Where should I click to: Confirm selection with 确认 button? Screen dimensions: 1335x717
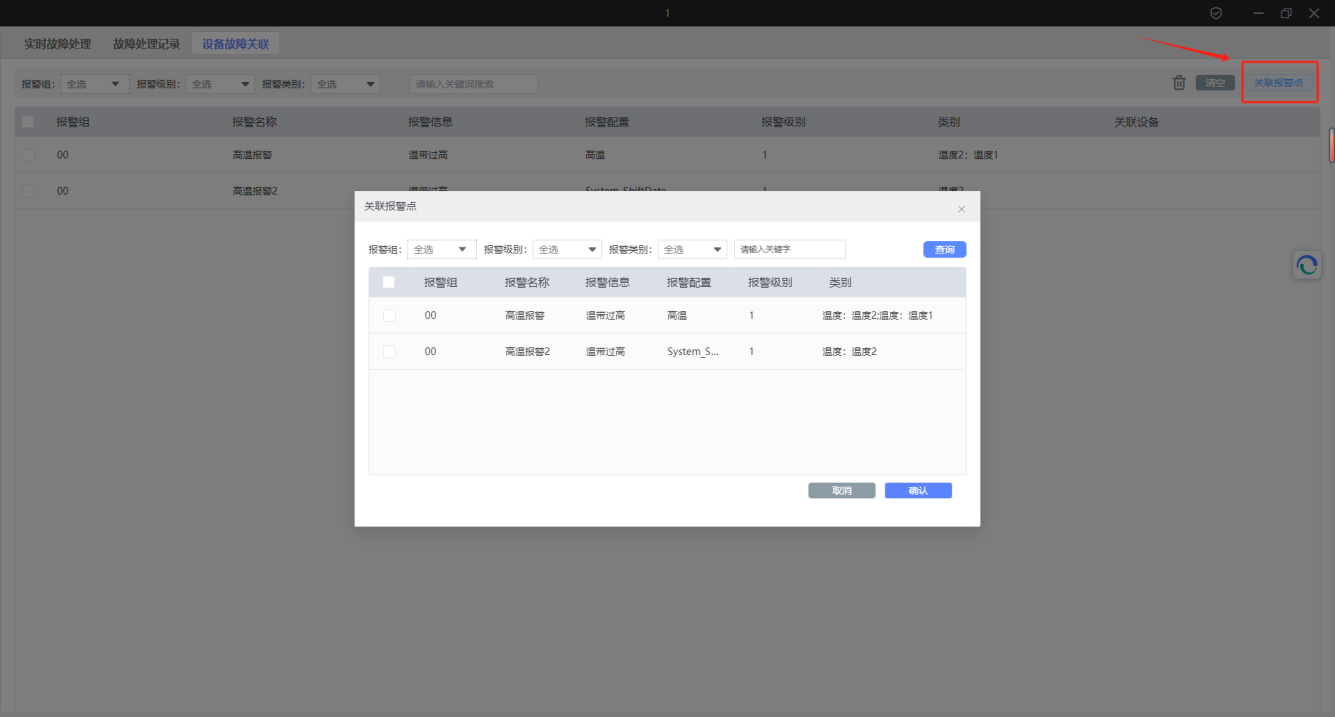point(917,491)
